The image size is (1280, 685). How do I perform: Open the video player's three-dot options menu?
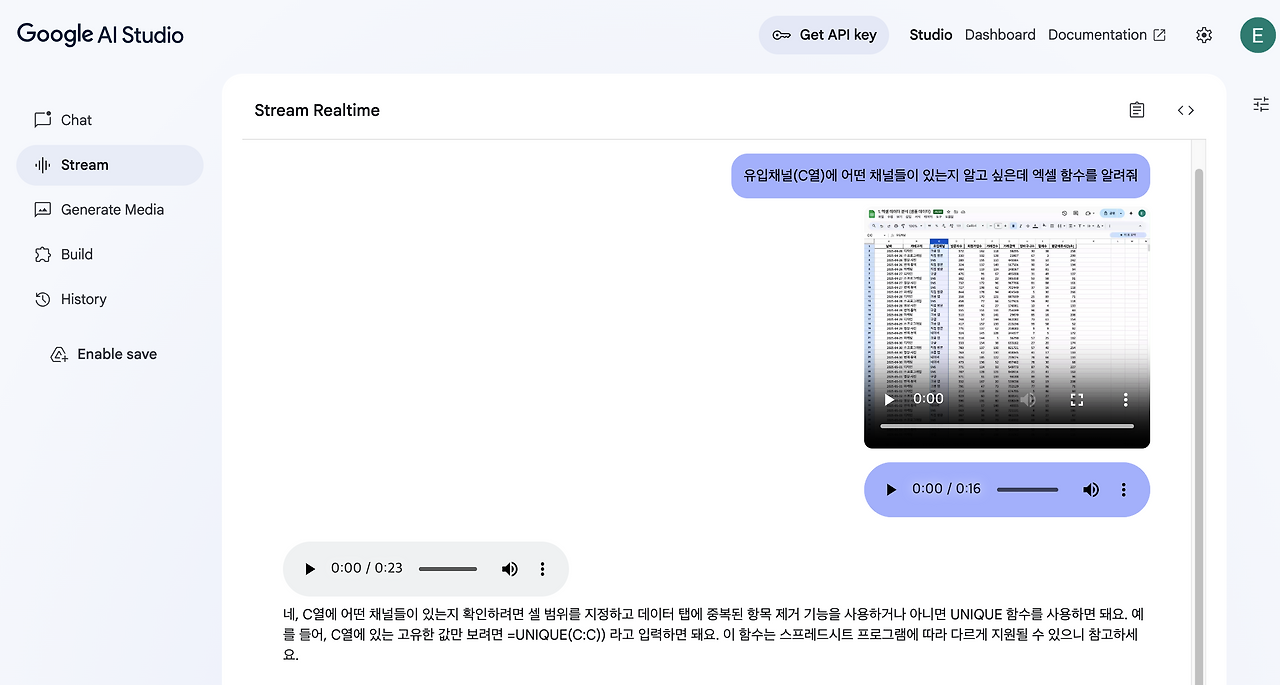coord(1125,399)
